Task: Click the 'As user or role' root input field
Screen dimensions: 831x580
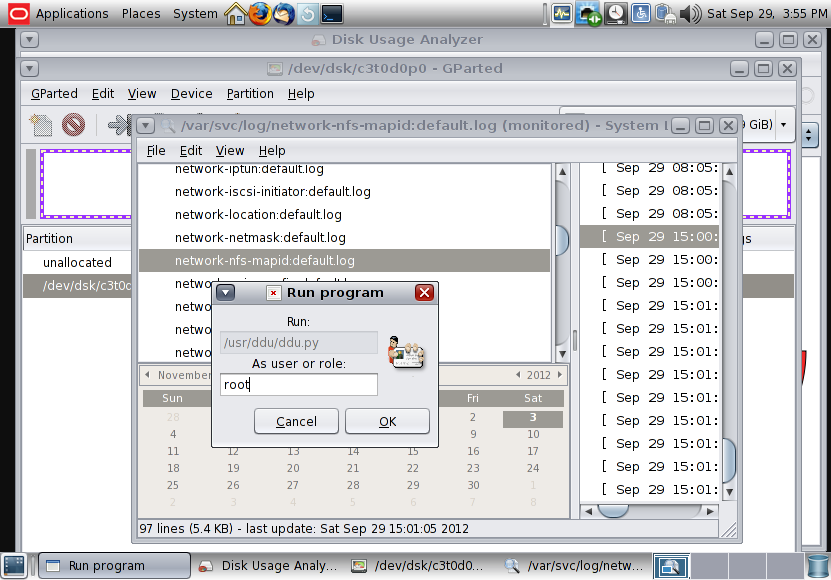Action: click(299, 384)
